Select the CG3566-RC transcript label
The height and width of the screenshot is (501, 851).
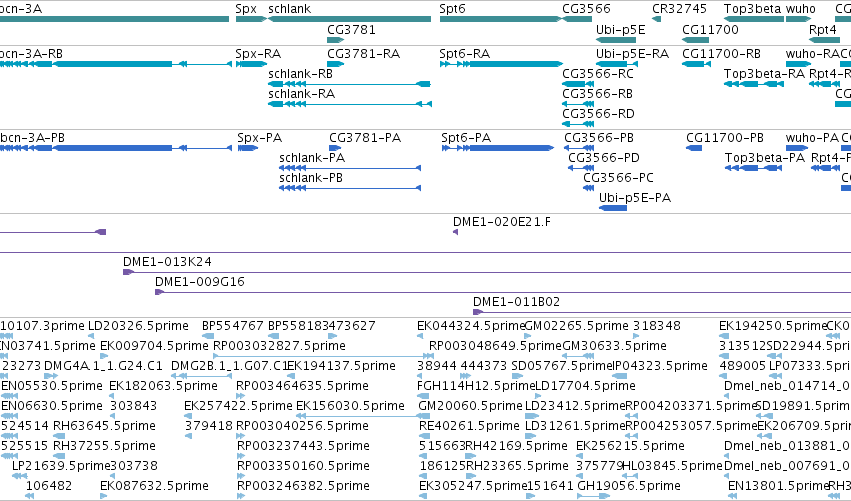(598, 74)
